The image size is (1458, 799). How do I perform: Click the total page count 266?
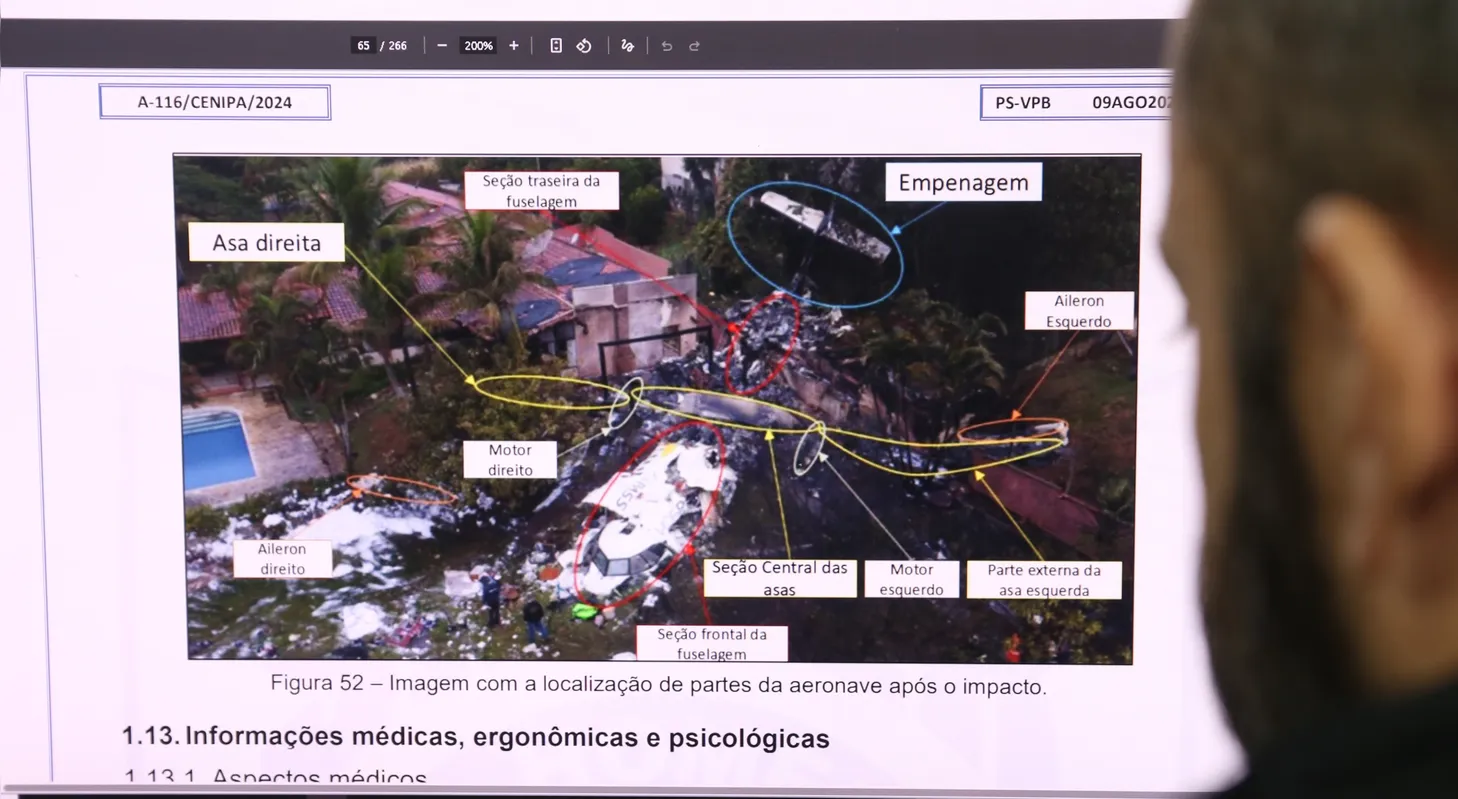pos(398,46)
